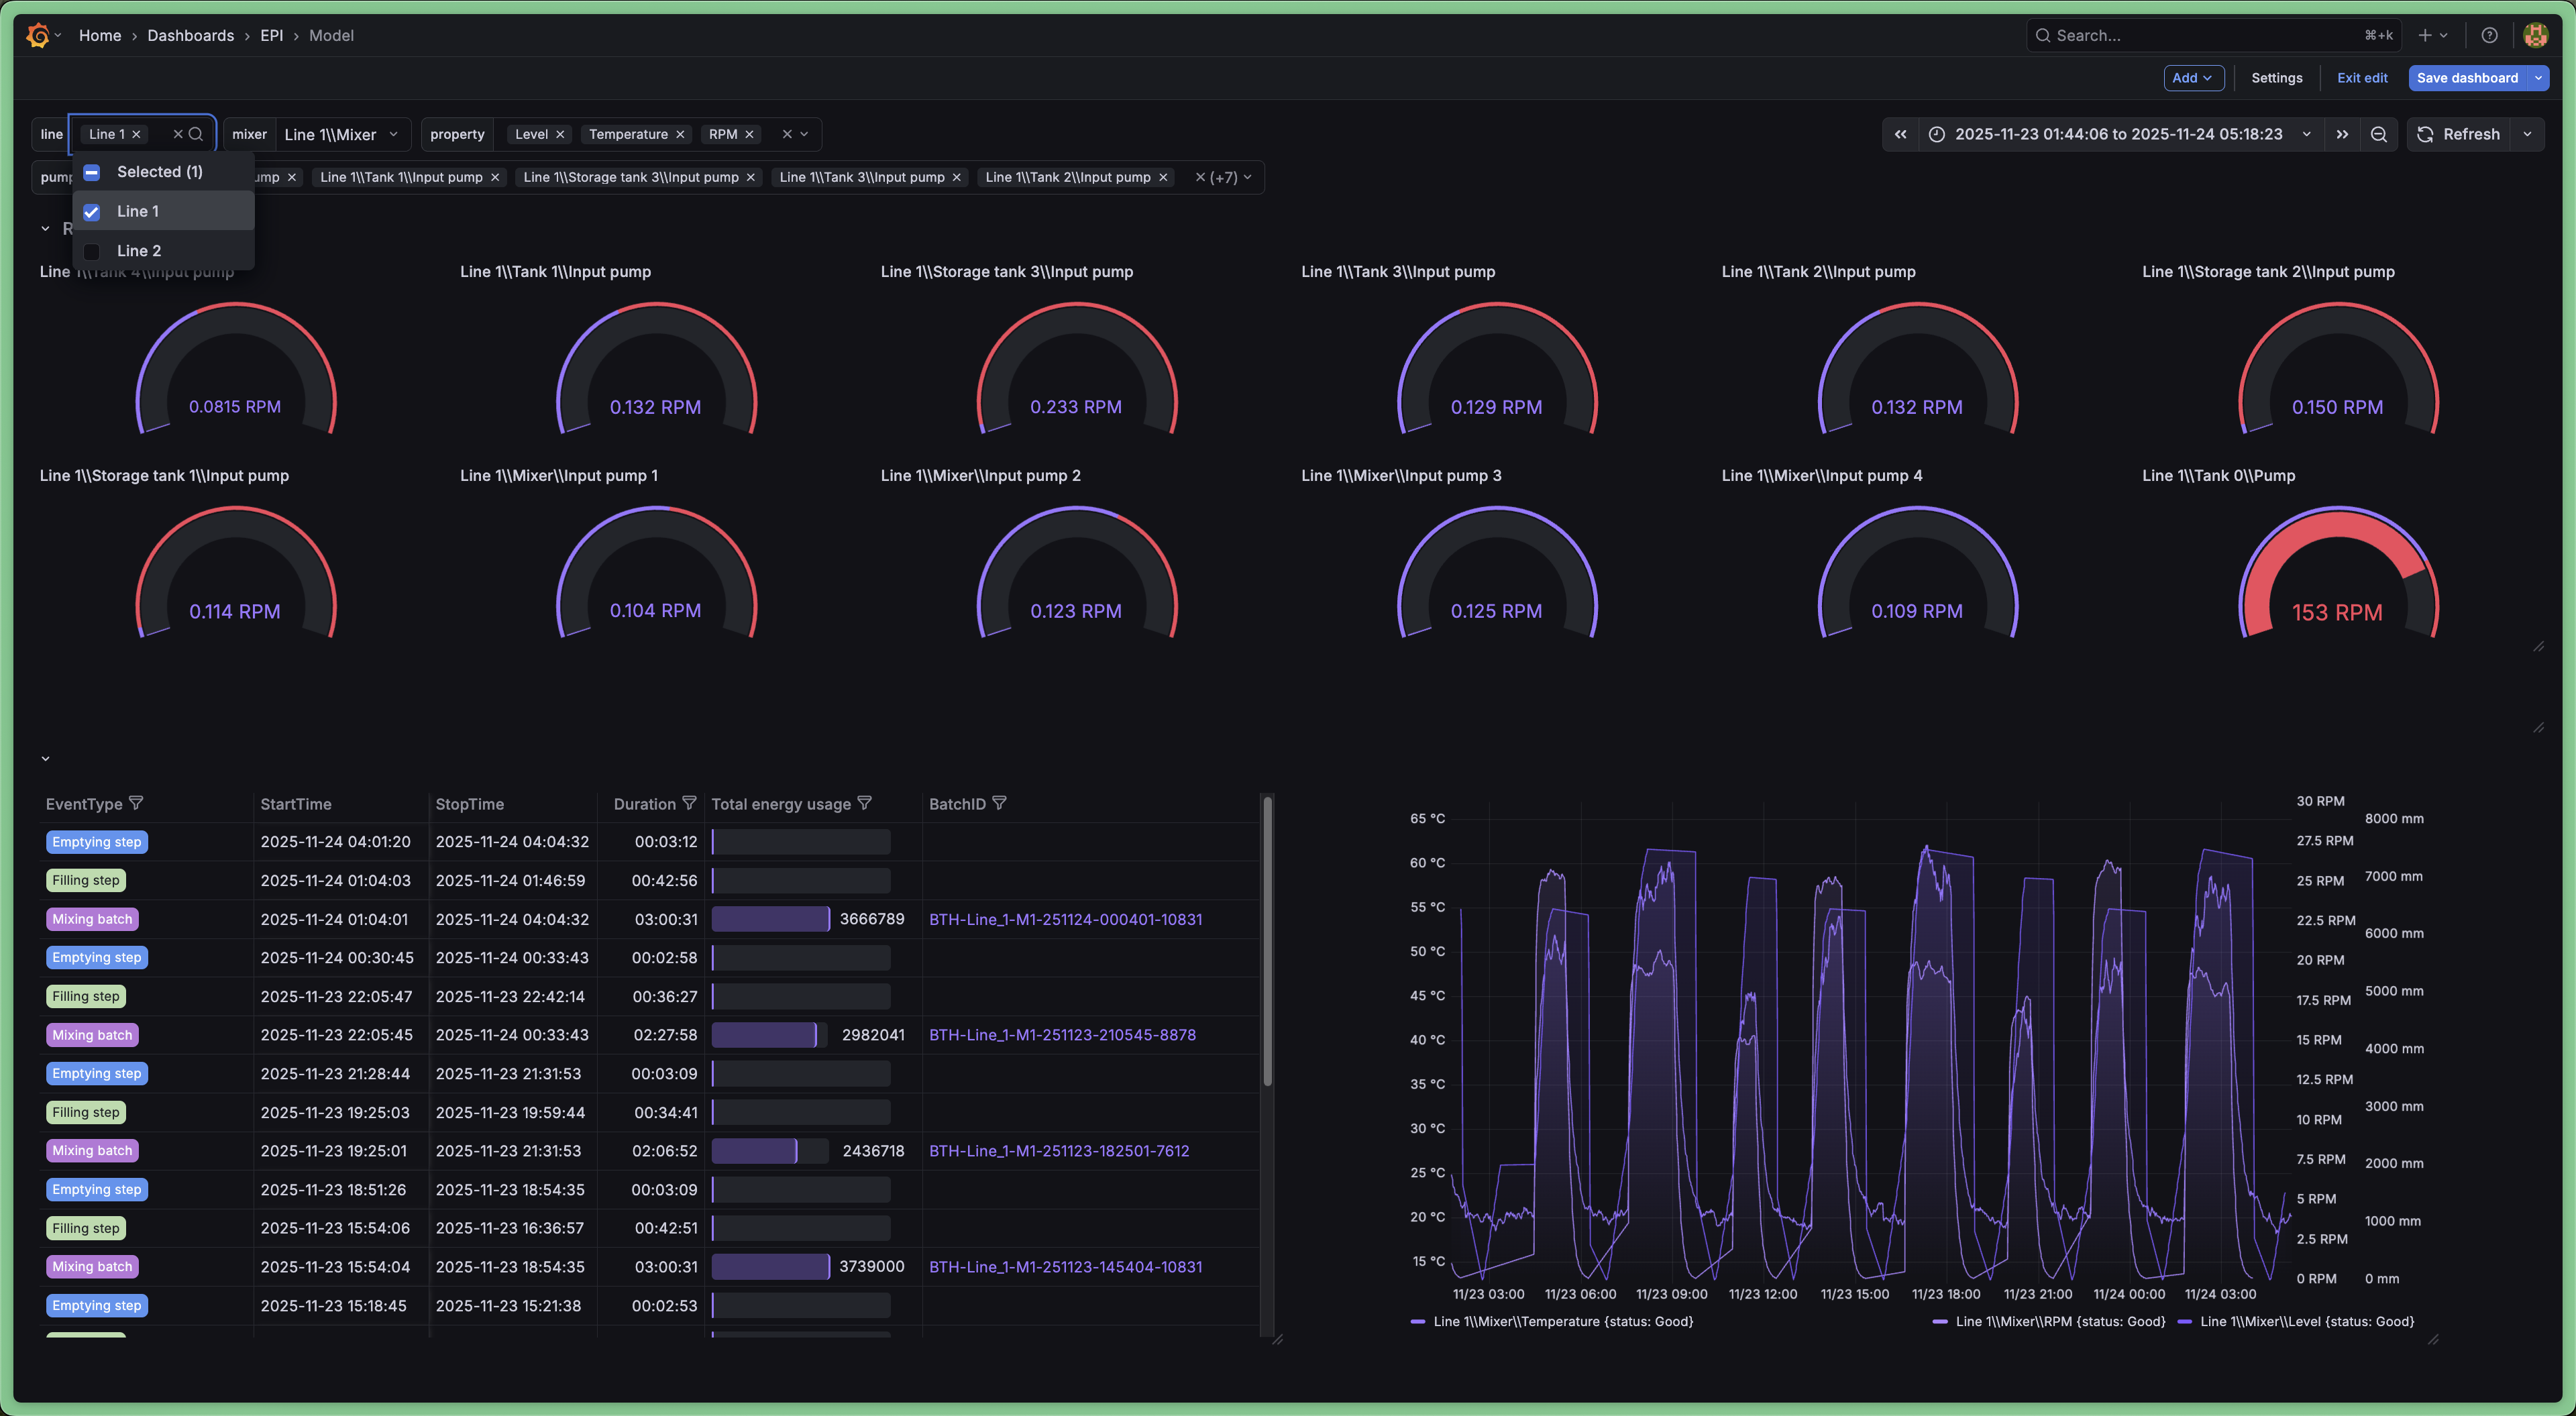2576x1416 pixels.
Task: Shift time range backward with double-left arrows
Action: (x=1900, y=134)
